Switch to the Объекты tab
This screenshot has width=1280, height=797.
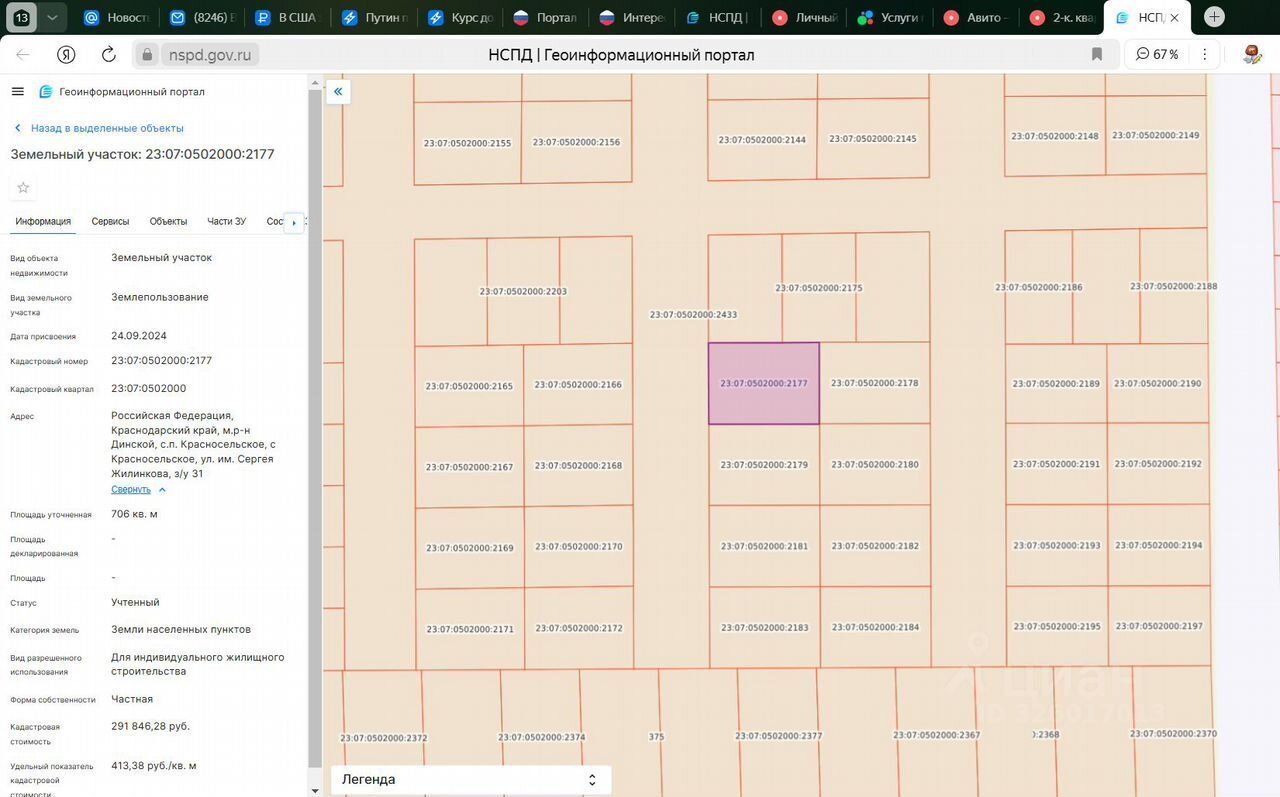click(168, 221)
